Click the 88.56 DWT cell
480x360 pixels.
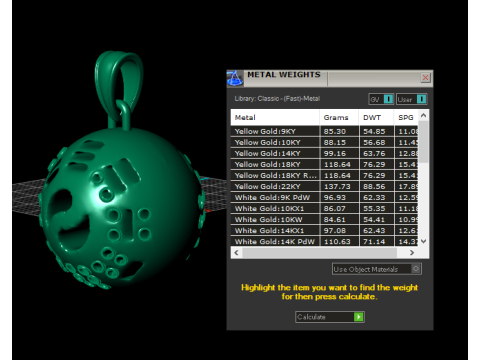point(377,186)
